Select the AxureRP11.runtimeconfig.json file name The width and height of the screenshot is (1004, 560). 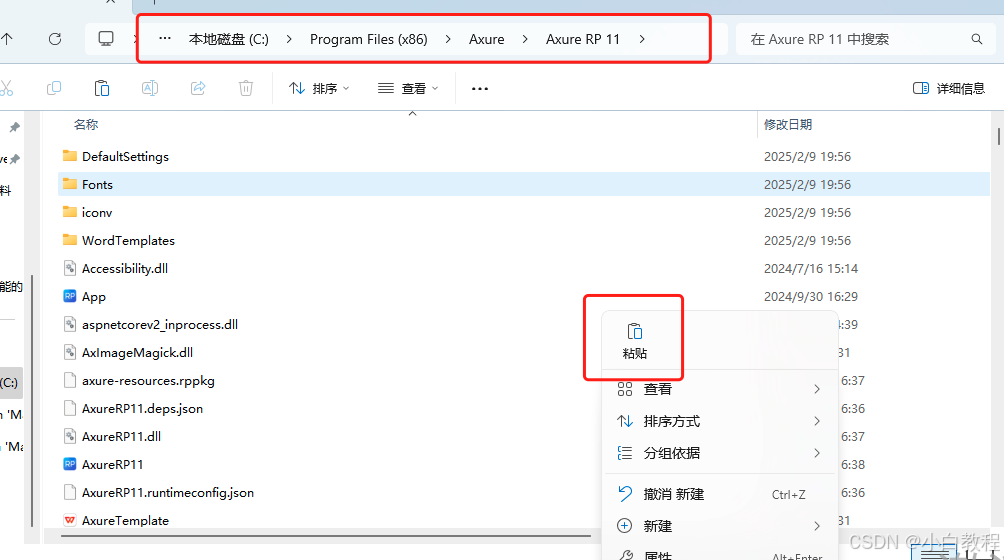168,492
